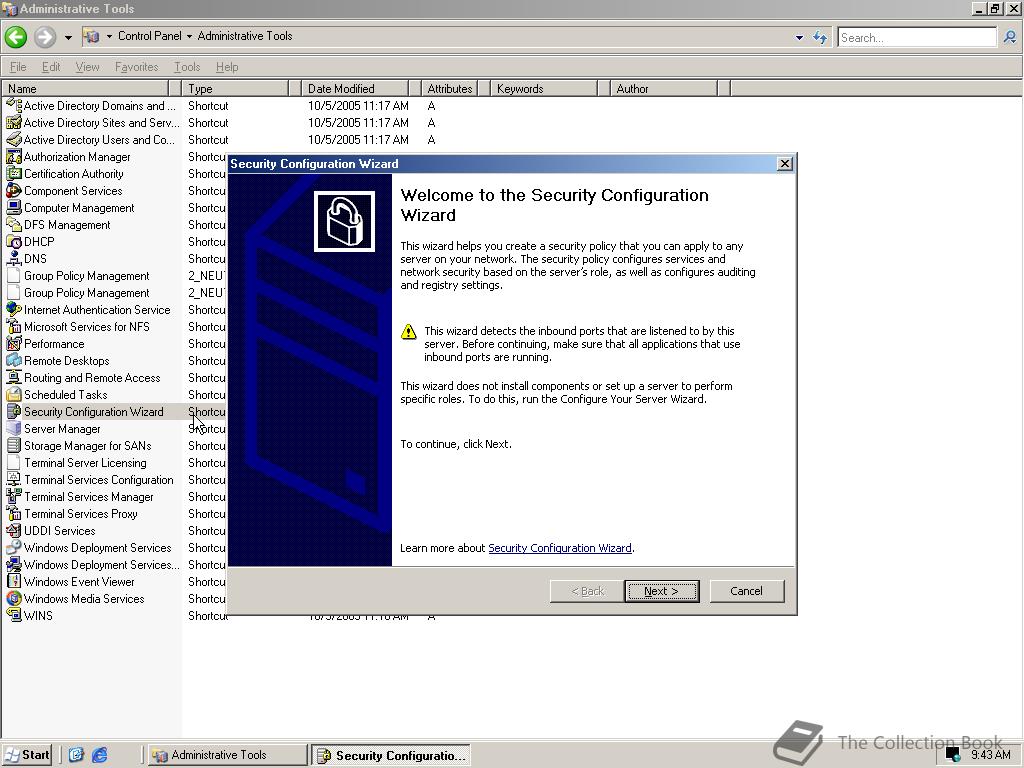Image resolution: width=1024 pixels, height=768 pixels.
Task: Click the Control Panel breadcrumb
Action: (150, 36)
